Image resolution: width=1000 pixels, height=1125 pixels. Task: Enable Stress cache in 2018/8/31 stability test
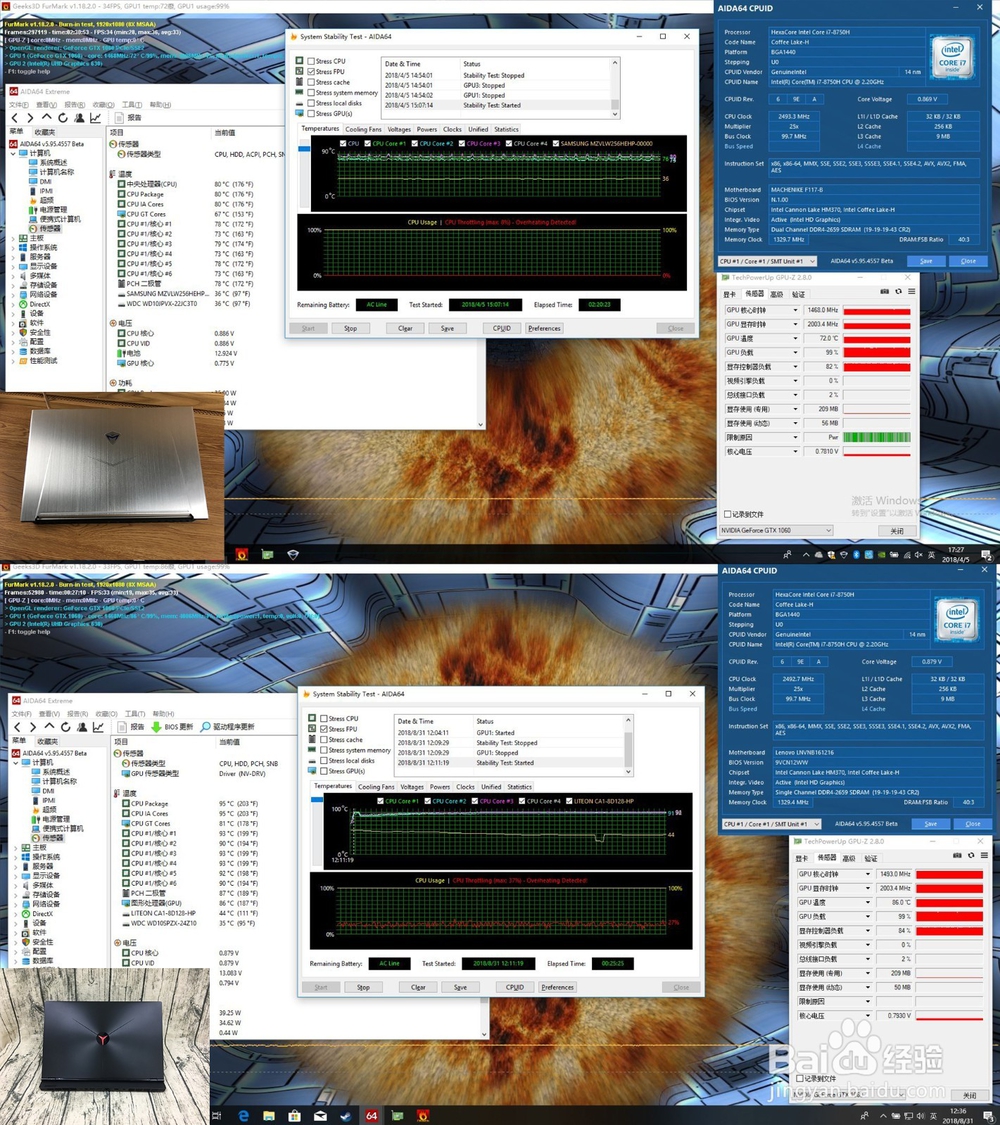(x=324, y=739)
